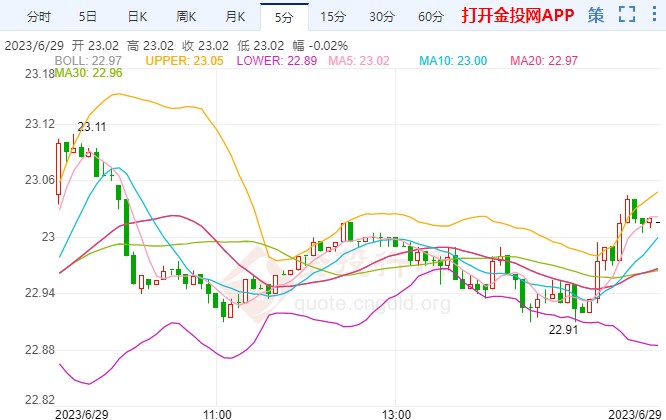Click the 23.12 price axis label
666x420 pixels.
40,124
